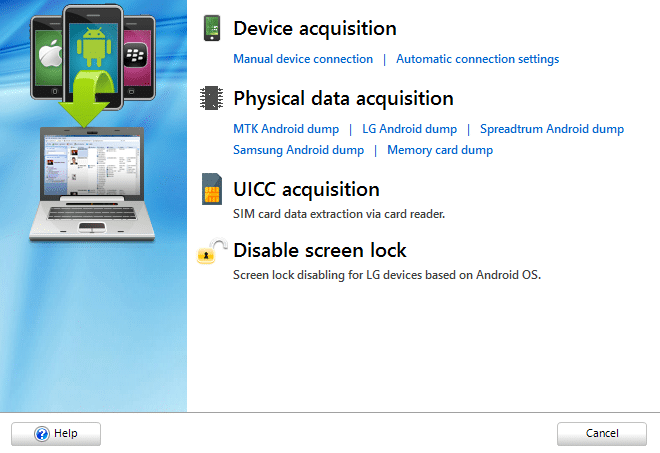
Task: Select Spreadtrum Android dump
Action: (552, 129)
